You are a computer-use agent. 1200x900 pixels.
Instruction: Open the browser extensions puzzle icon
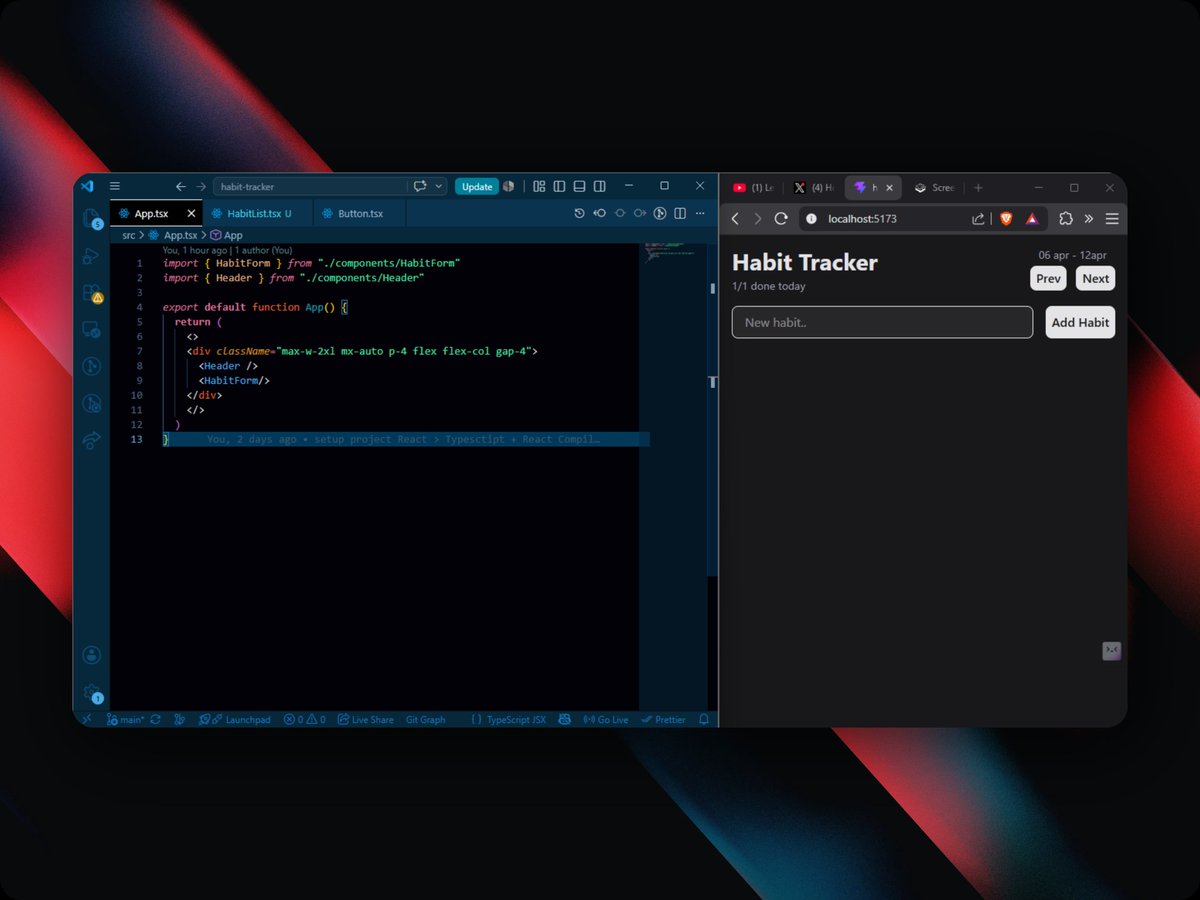point(1065,218)
